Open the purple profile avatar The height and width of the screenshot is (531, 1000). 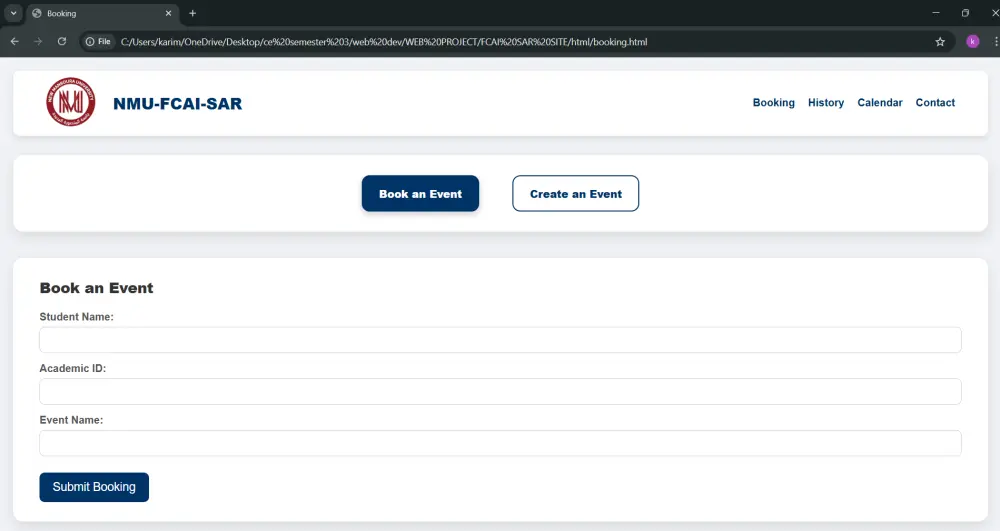973,41
